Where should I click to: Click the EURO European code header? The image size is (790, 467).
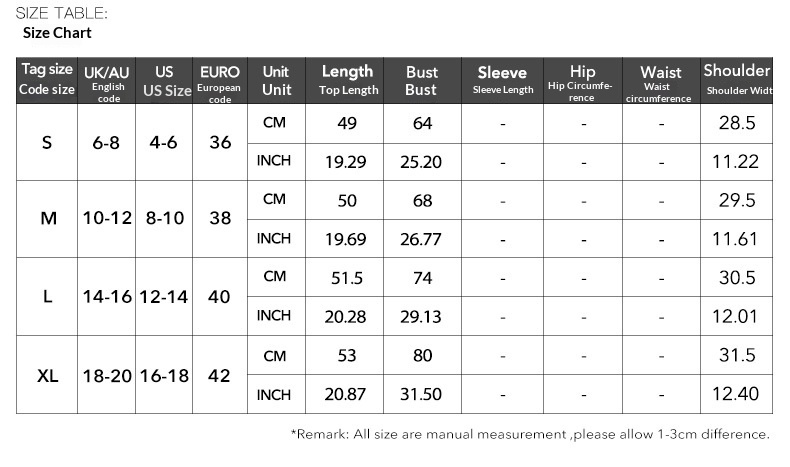[x=220, y=80]
